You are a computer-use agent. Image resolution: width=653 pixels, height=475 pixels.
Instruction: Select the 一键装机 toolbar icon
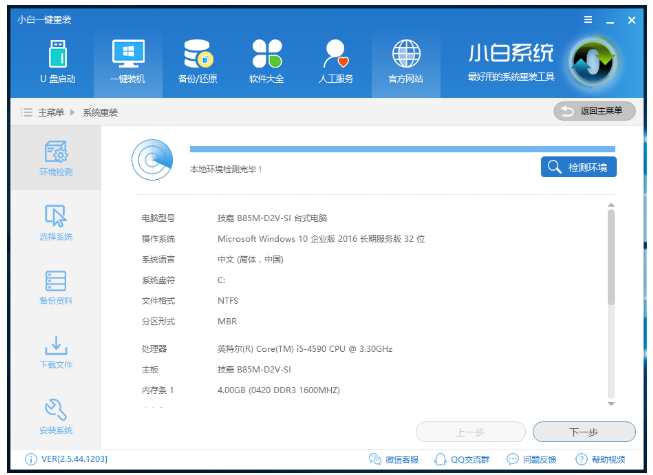[x=127, y=61]
